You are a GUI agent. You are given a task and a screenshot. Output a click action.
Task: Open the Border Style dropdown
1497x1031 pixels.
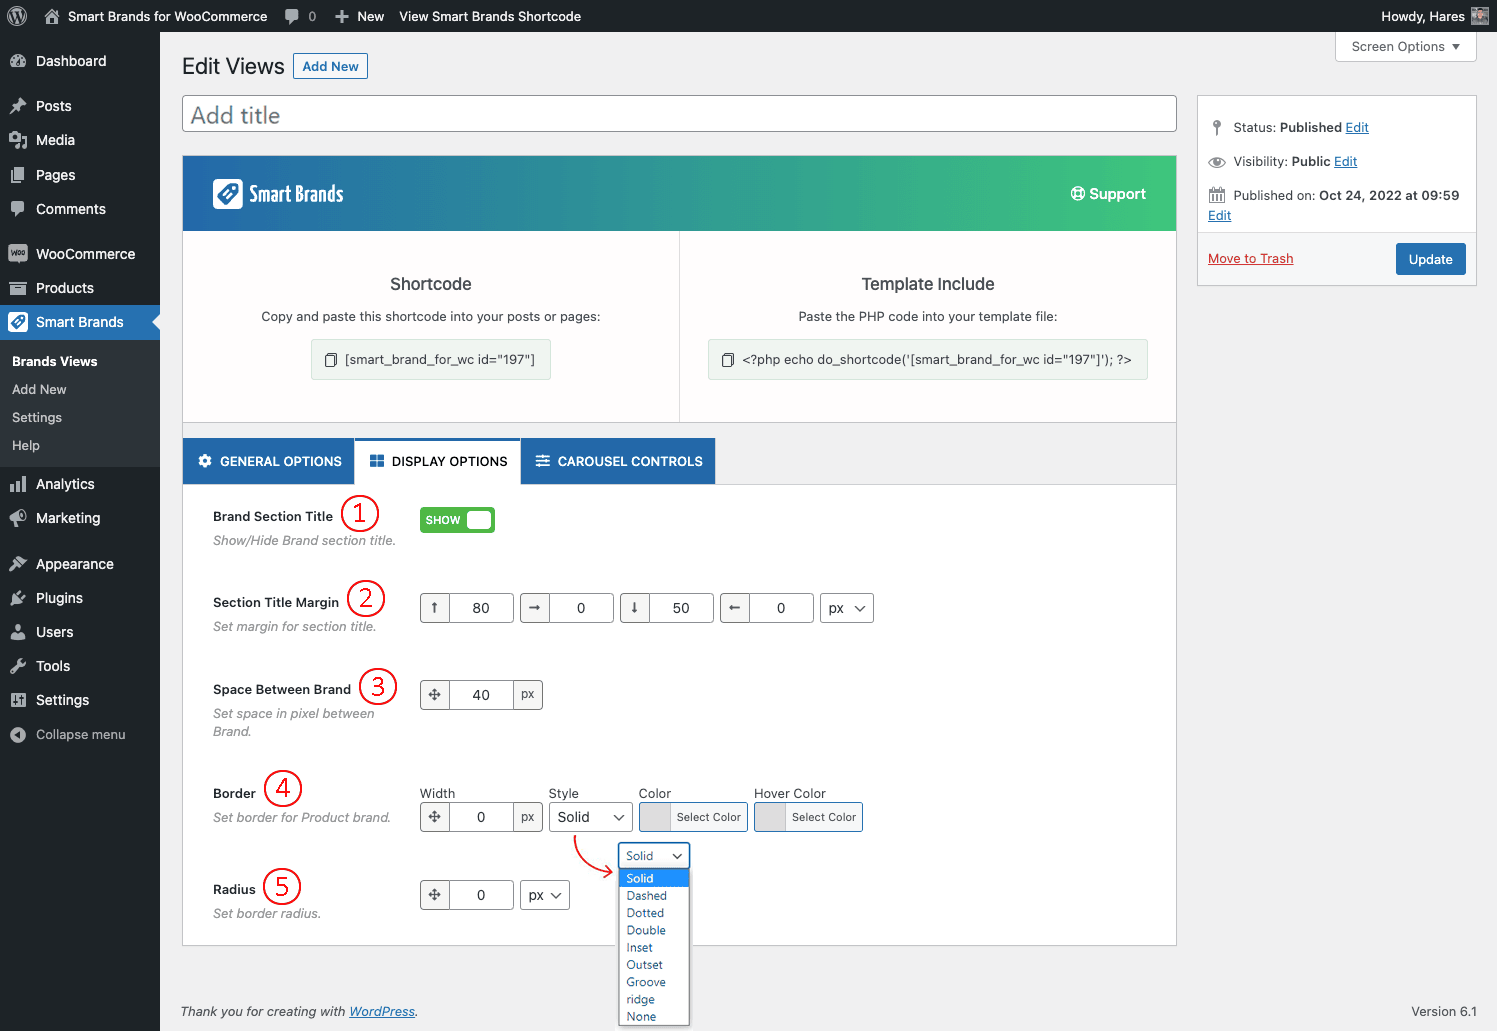click(590, 817)
